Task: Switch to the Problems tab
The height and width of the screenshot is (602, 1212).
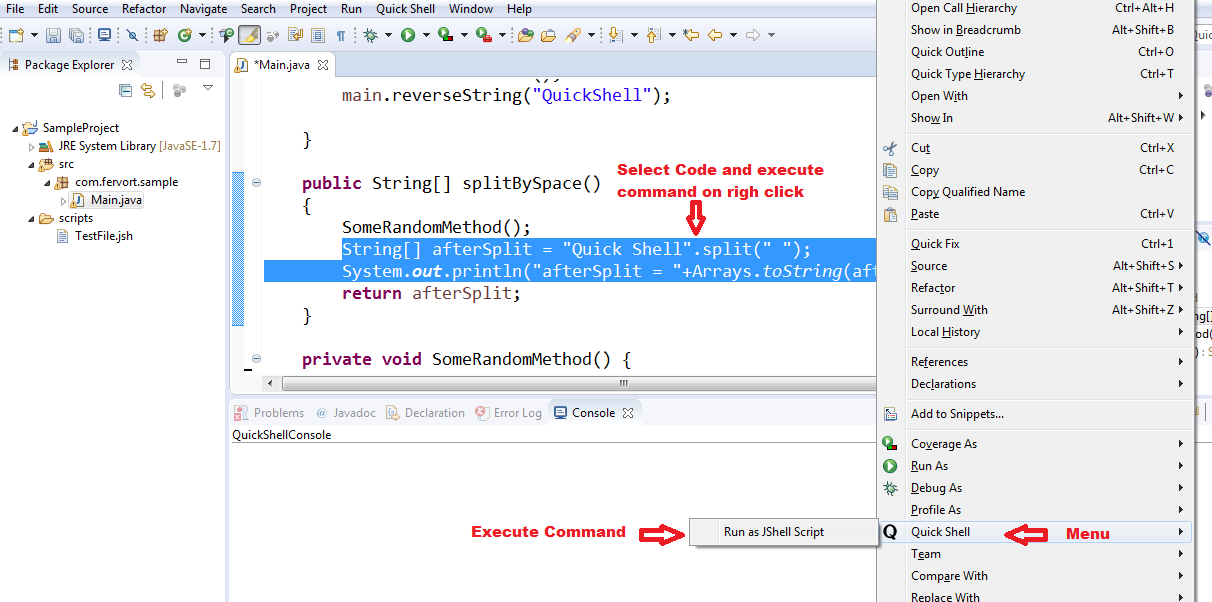Action: click(x=269, y=413)
